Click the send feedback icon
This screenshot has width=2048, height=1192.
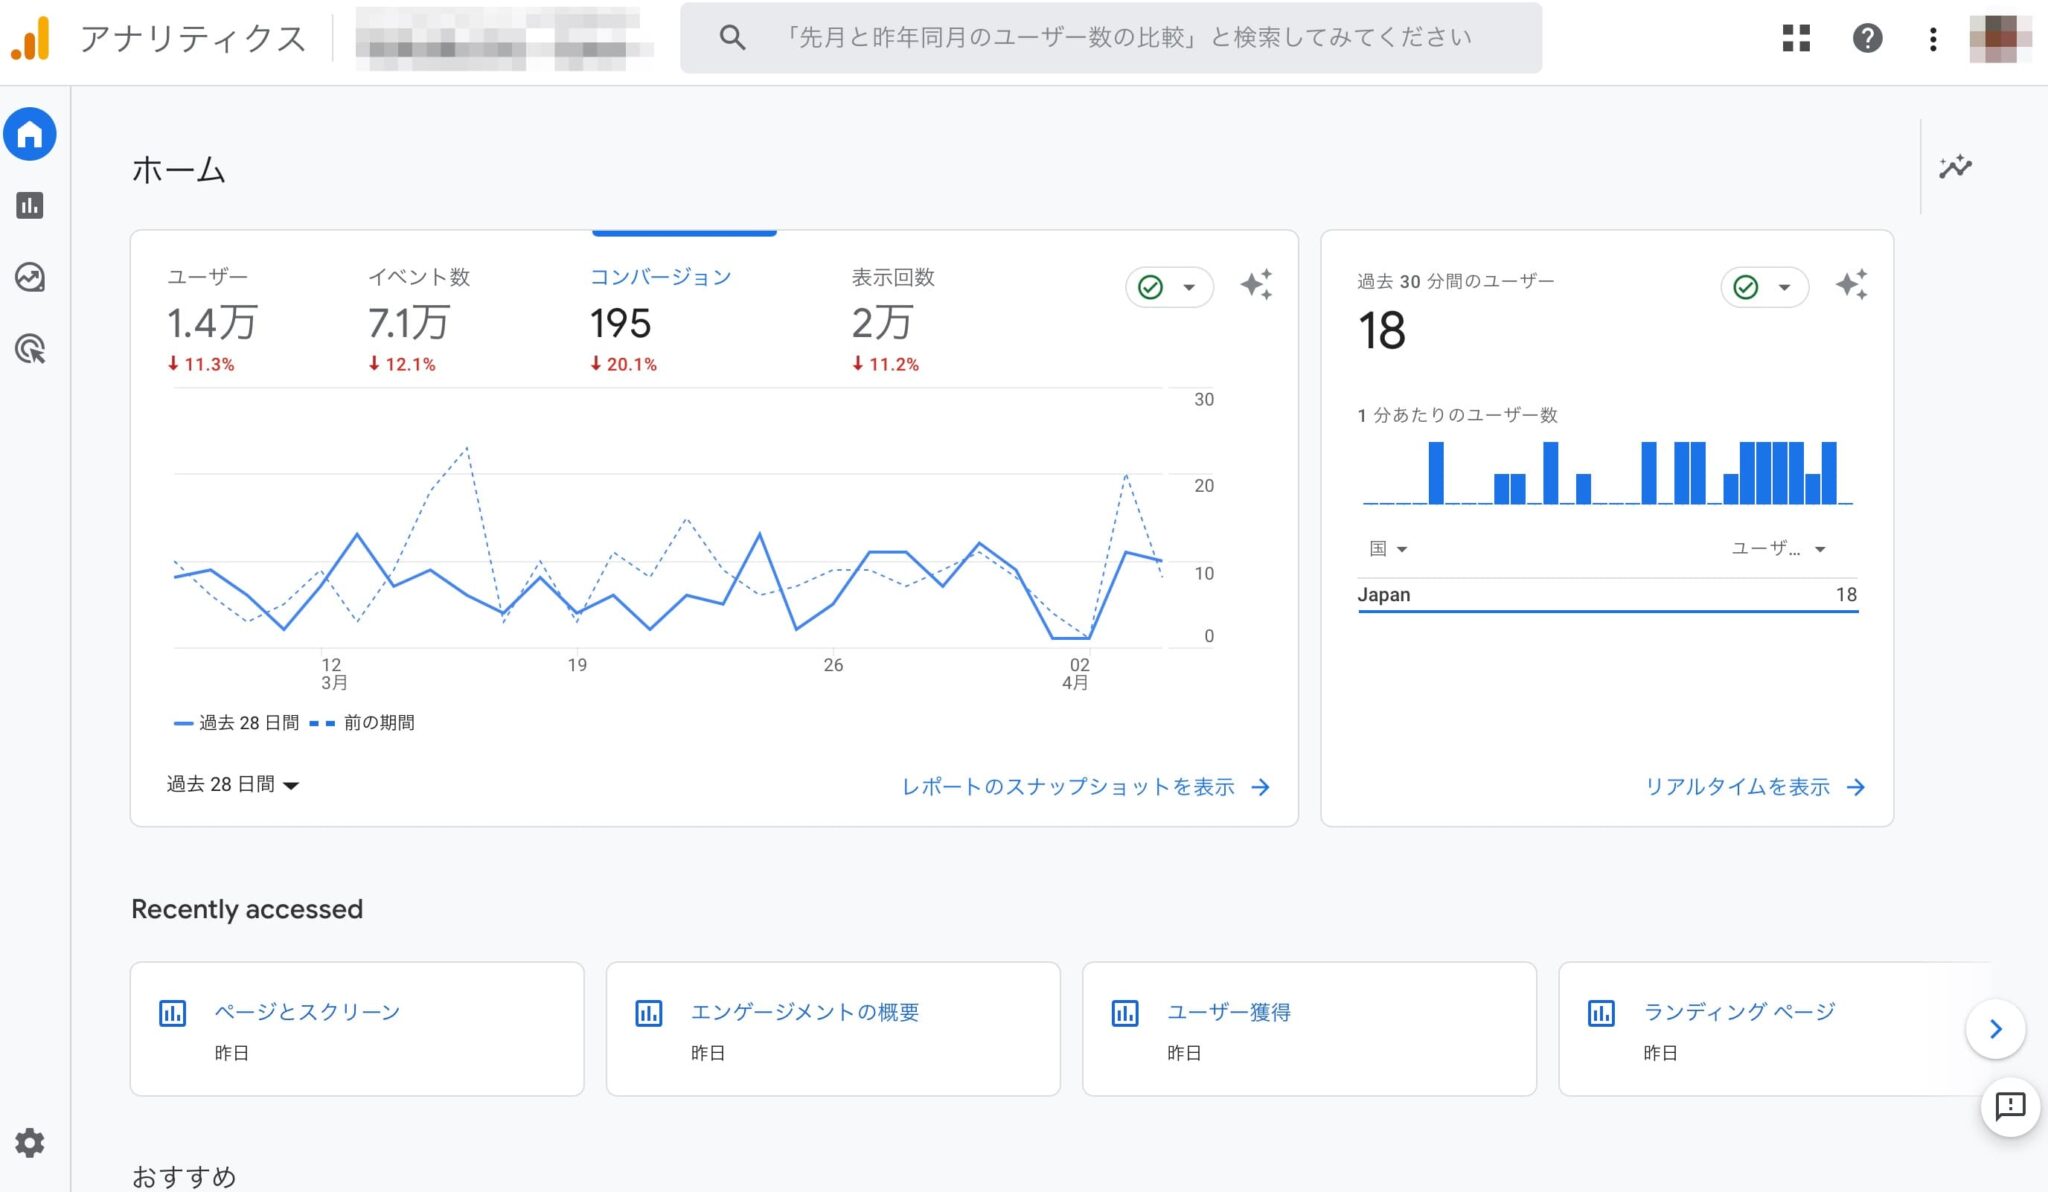(x=2010, y=1106)
